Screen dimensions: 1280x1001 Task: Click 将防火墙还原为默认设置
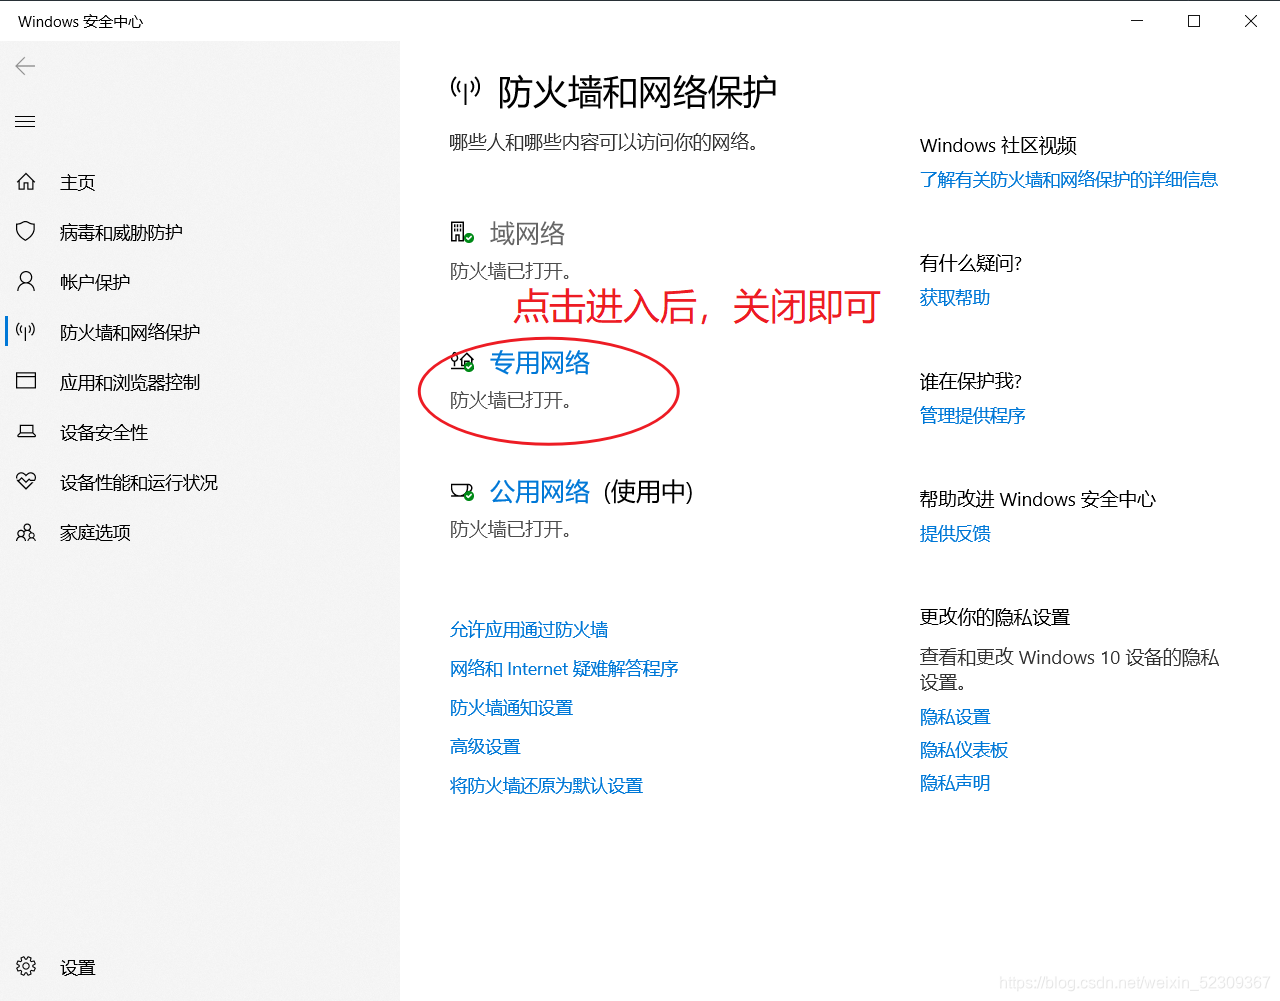pos(546,785)
